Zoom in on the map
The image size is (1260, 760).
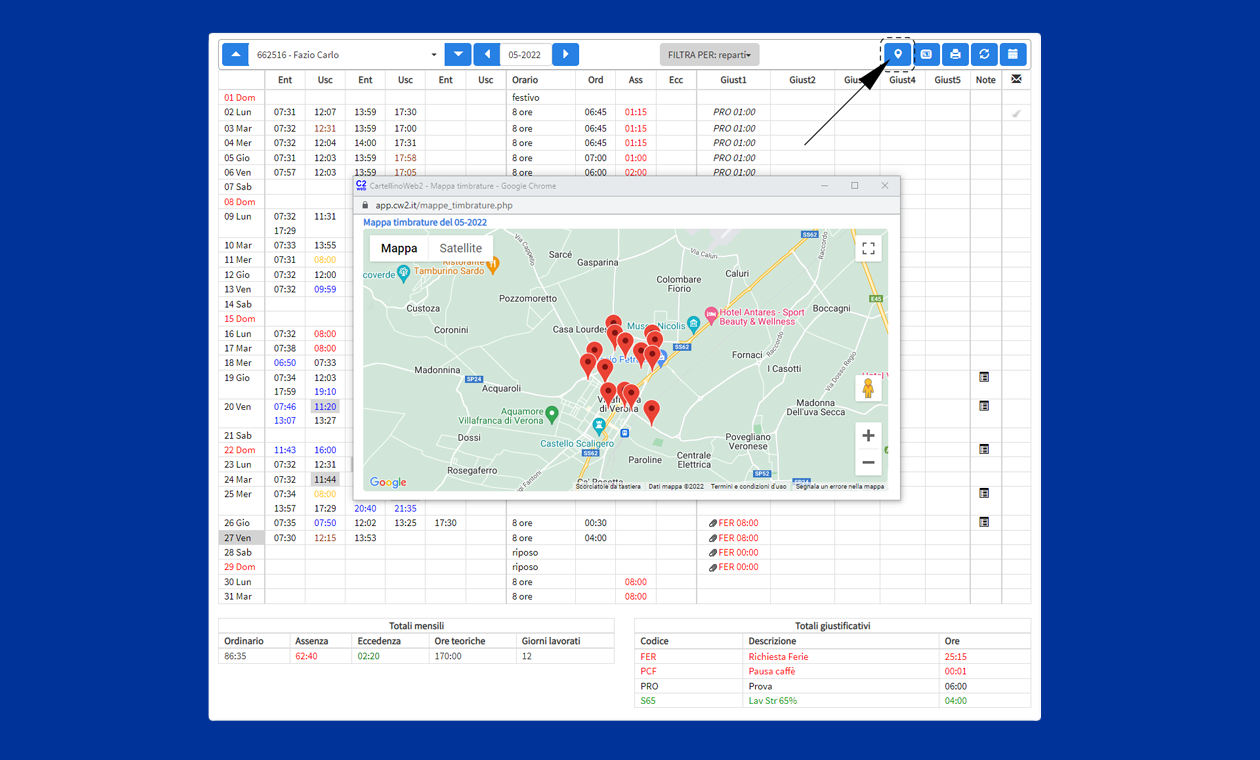(x=868, y=435)
